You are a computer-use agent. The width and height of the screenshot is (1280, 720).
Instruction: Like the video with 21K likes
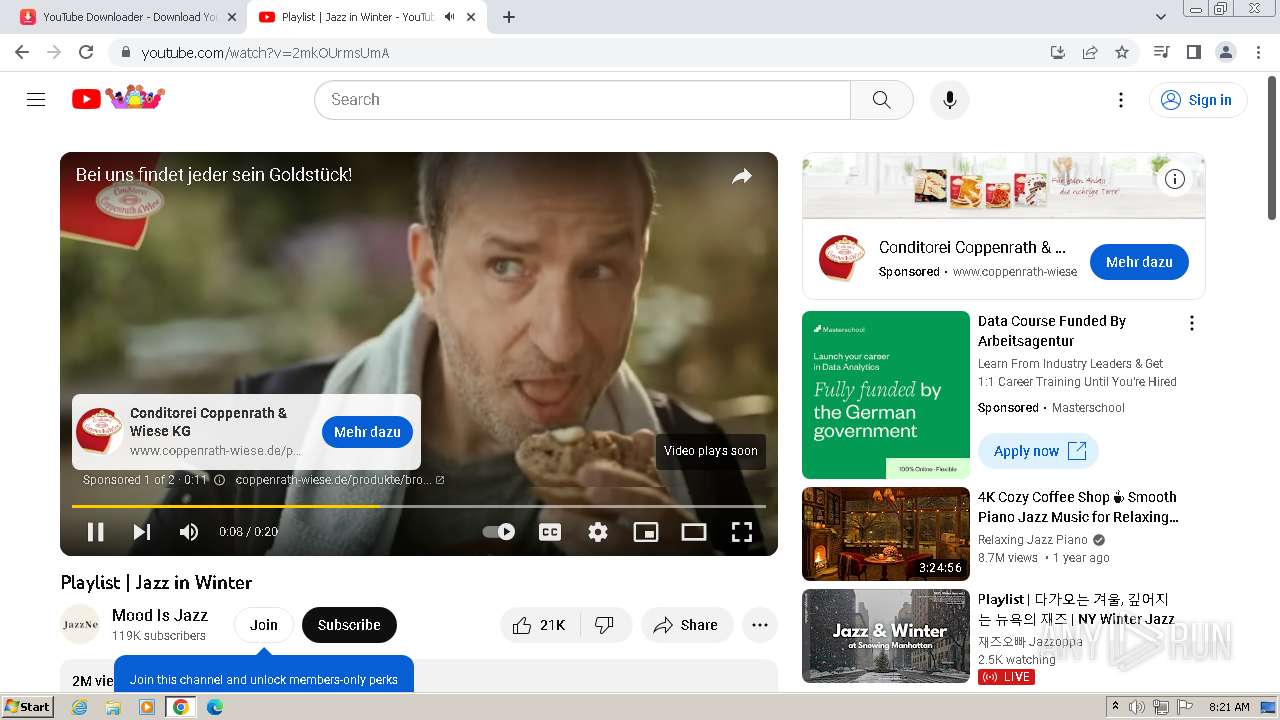point(538,625)
